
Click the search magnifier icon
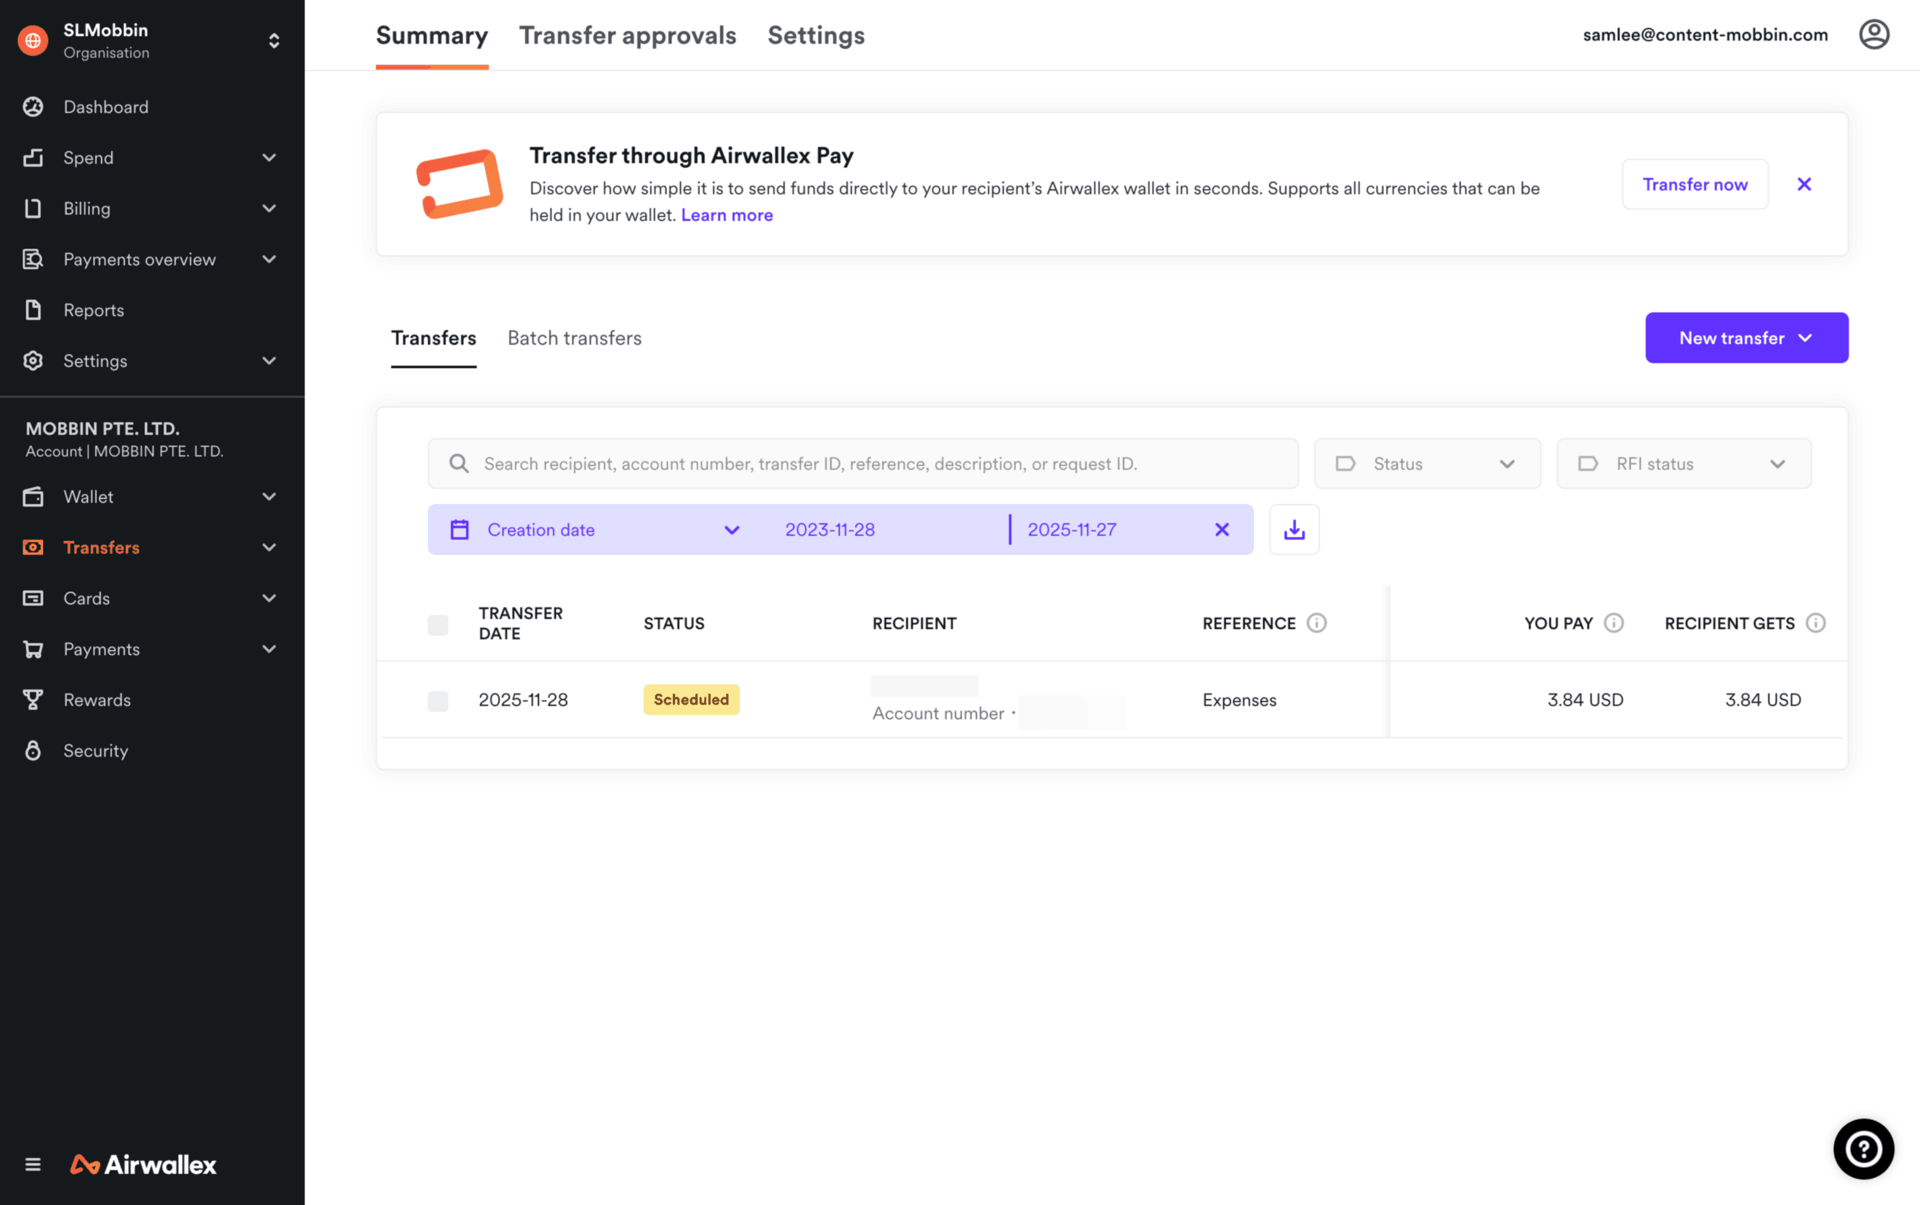coord(459,464)
